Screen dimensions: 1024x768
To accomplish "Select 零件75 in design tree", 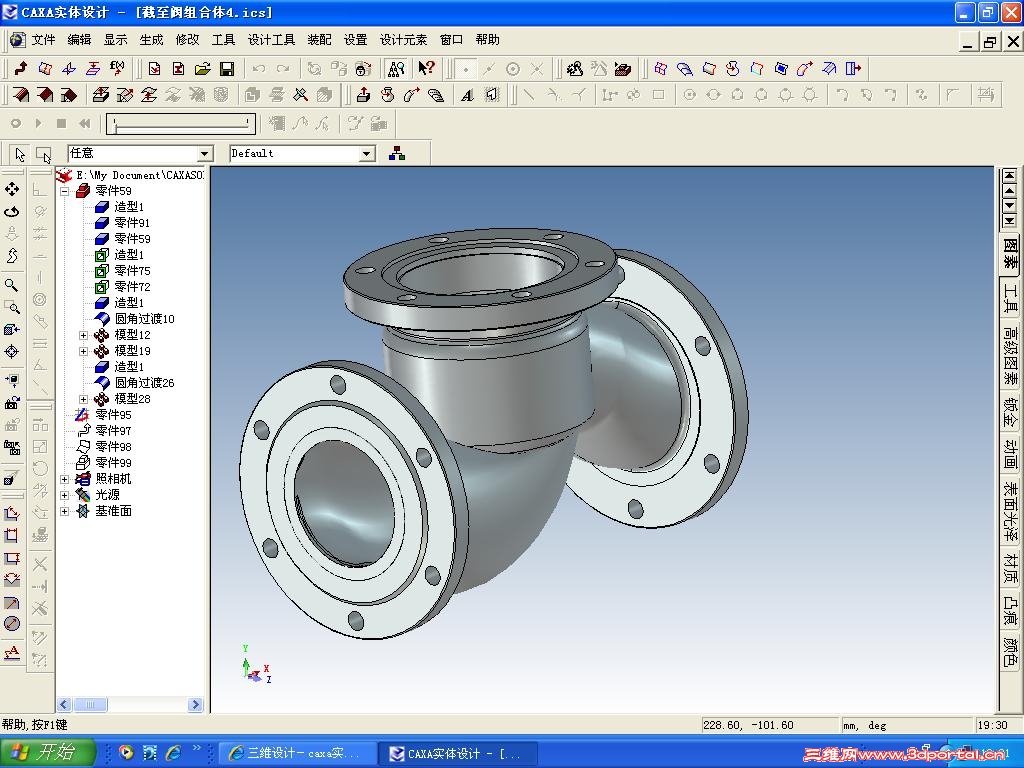I will [132, 271].
